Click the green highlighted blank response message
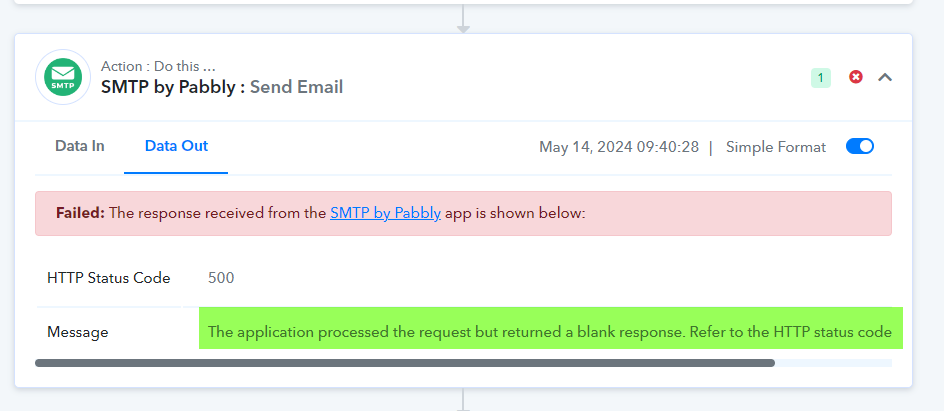The image size is (944, 411). tap(551, 328)
